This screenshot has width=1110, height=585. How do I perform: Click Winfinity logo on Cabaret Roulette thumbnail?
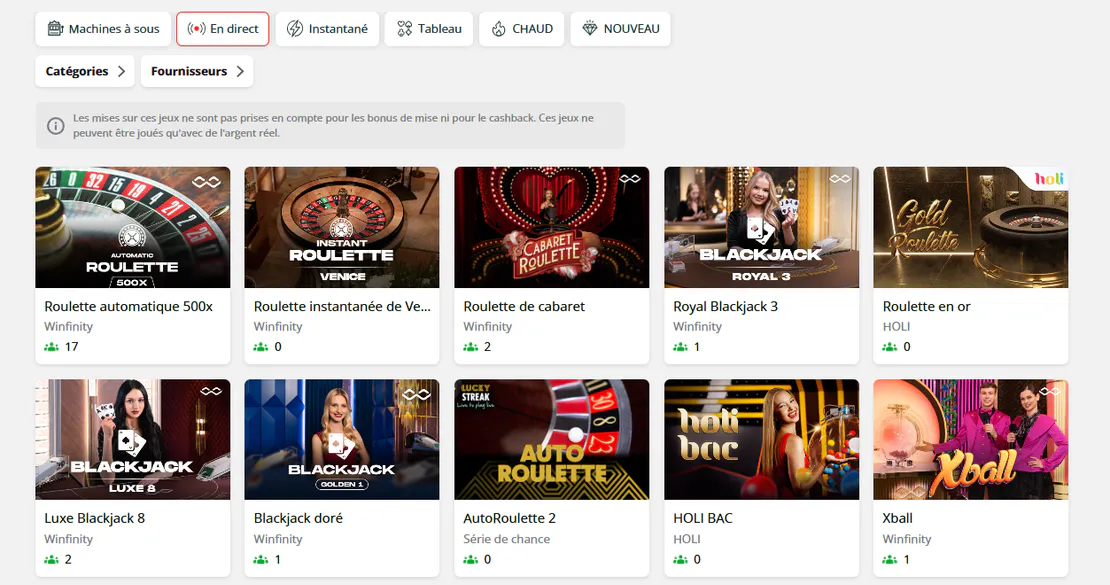coord(629,178)
